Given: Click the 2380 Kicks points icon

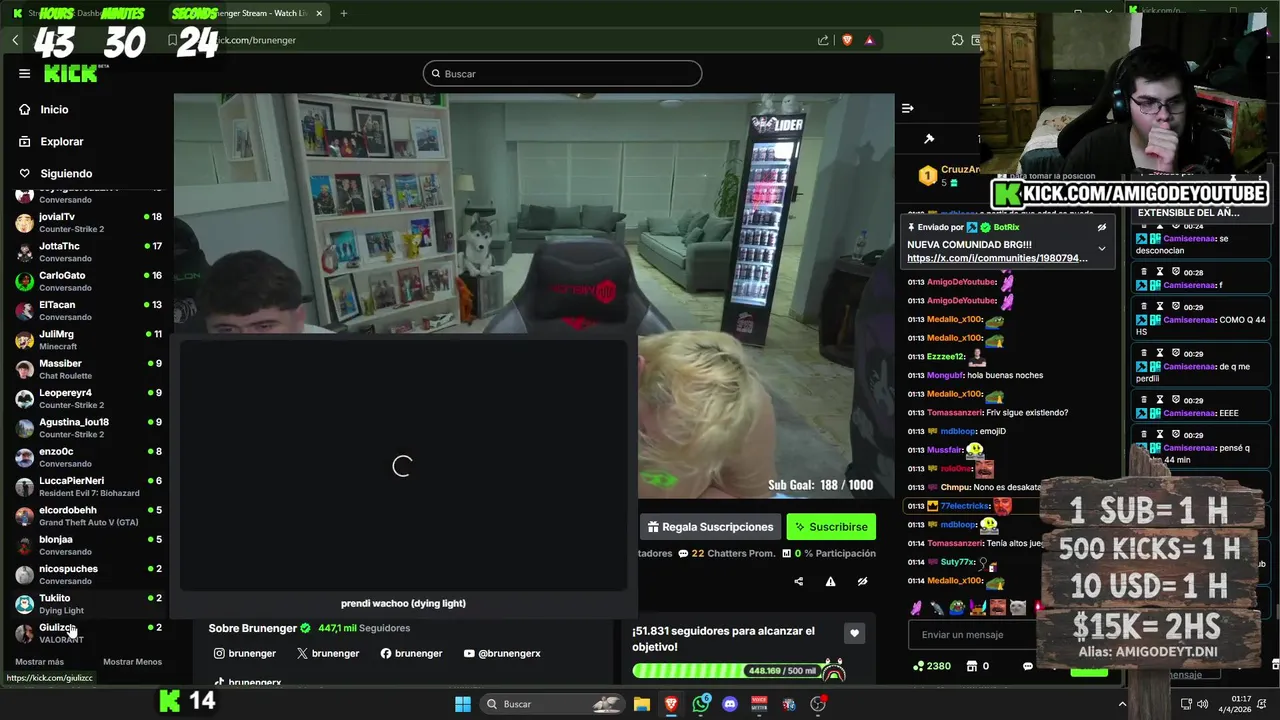Looking at the screenshot, I should click(x=919, y=666).
